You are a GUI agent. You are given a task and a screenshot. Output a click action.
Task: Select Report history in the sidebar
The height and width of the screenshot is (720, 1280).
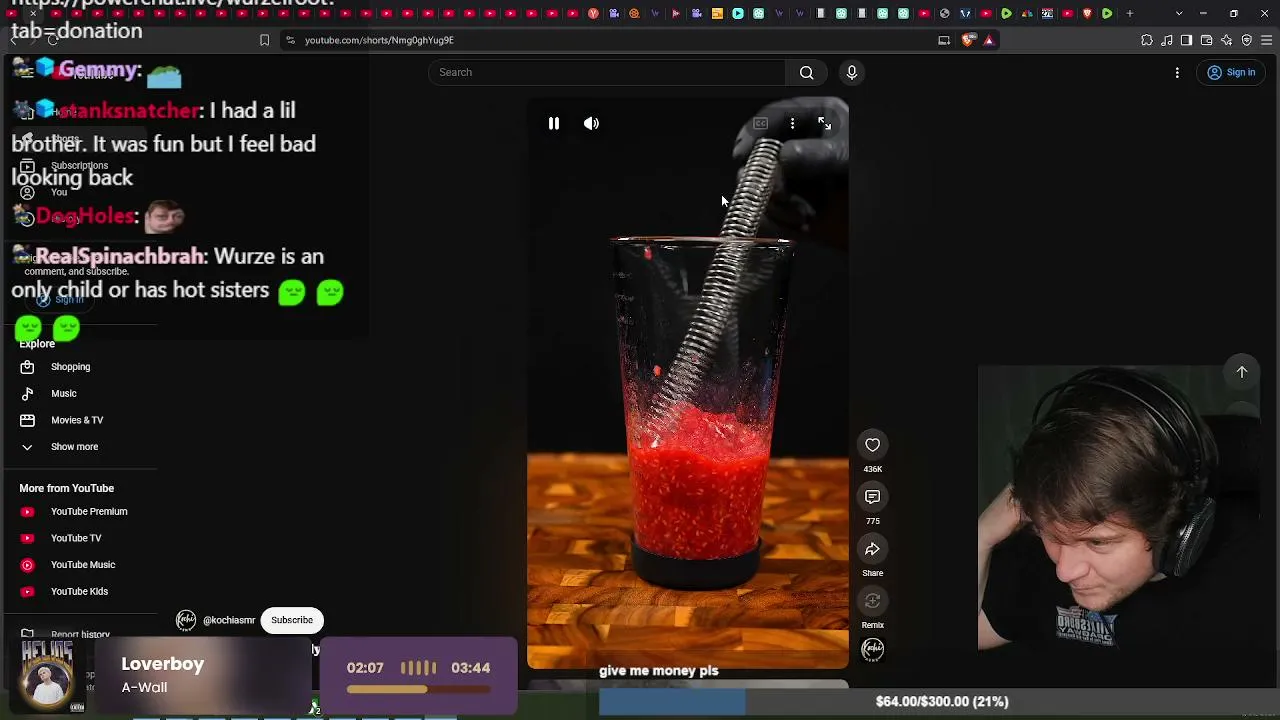[x=80, y=635]
